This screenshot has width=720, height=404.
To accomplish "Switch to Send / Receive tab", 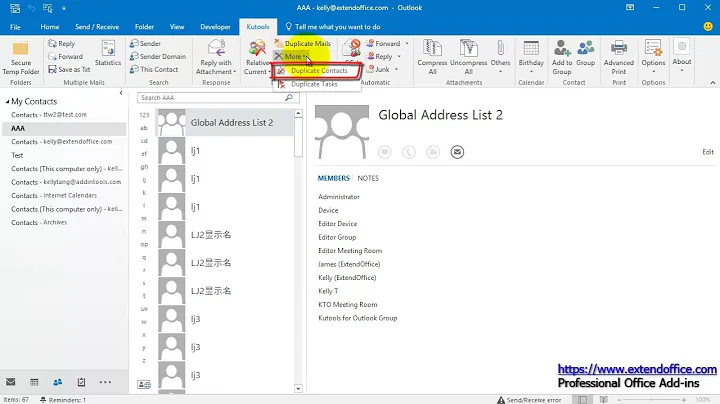I will [x=97, y=27].
